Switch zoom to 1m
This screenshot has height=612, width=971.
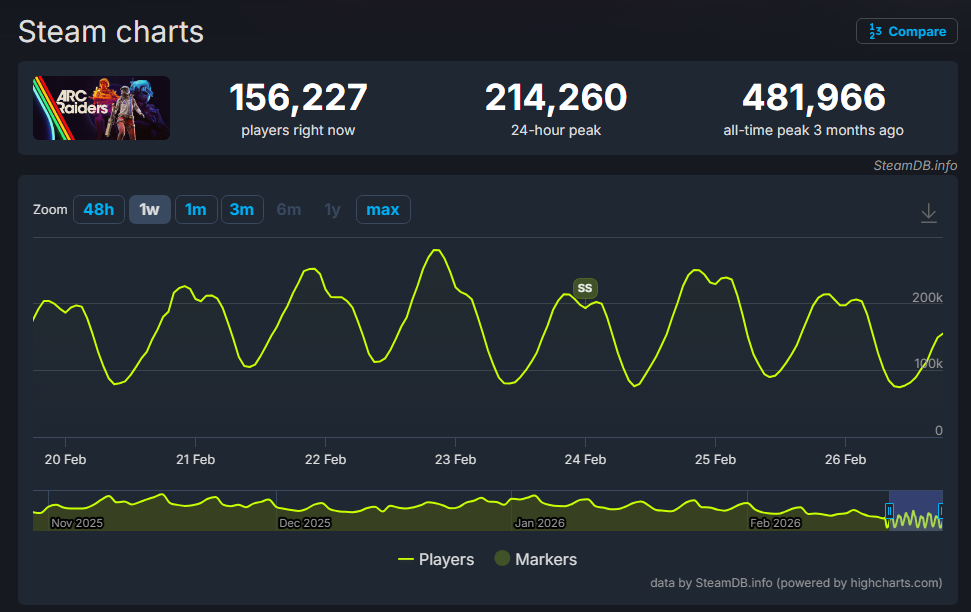(196, 209)
